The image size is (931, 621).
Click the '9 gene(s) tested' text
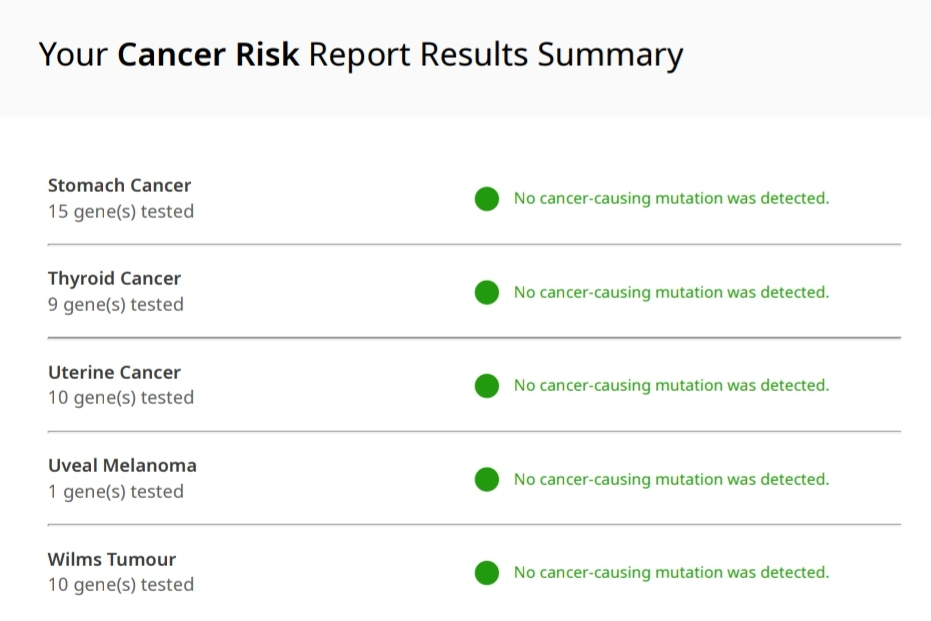click(x=116, y=304)
